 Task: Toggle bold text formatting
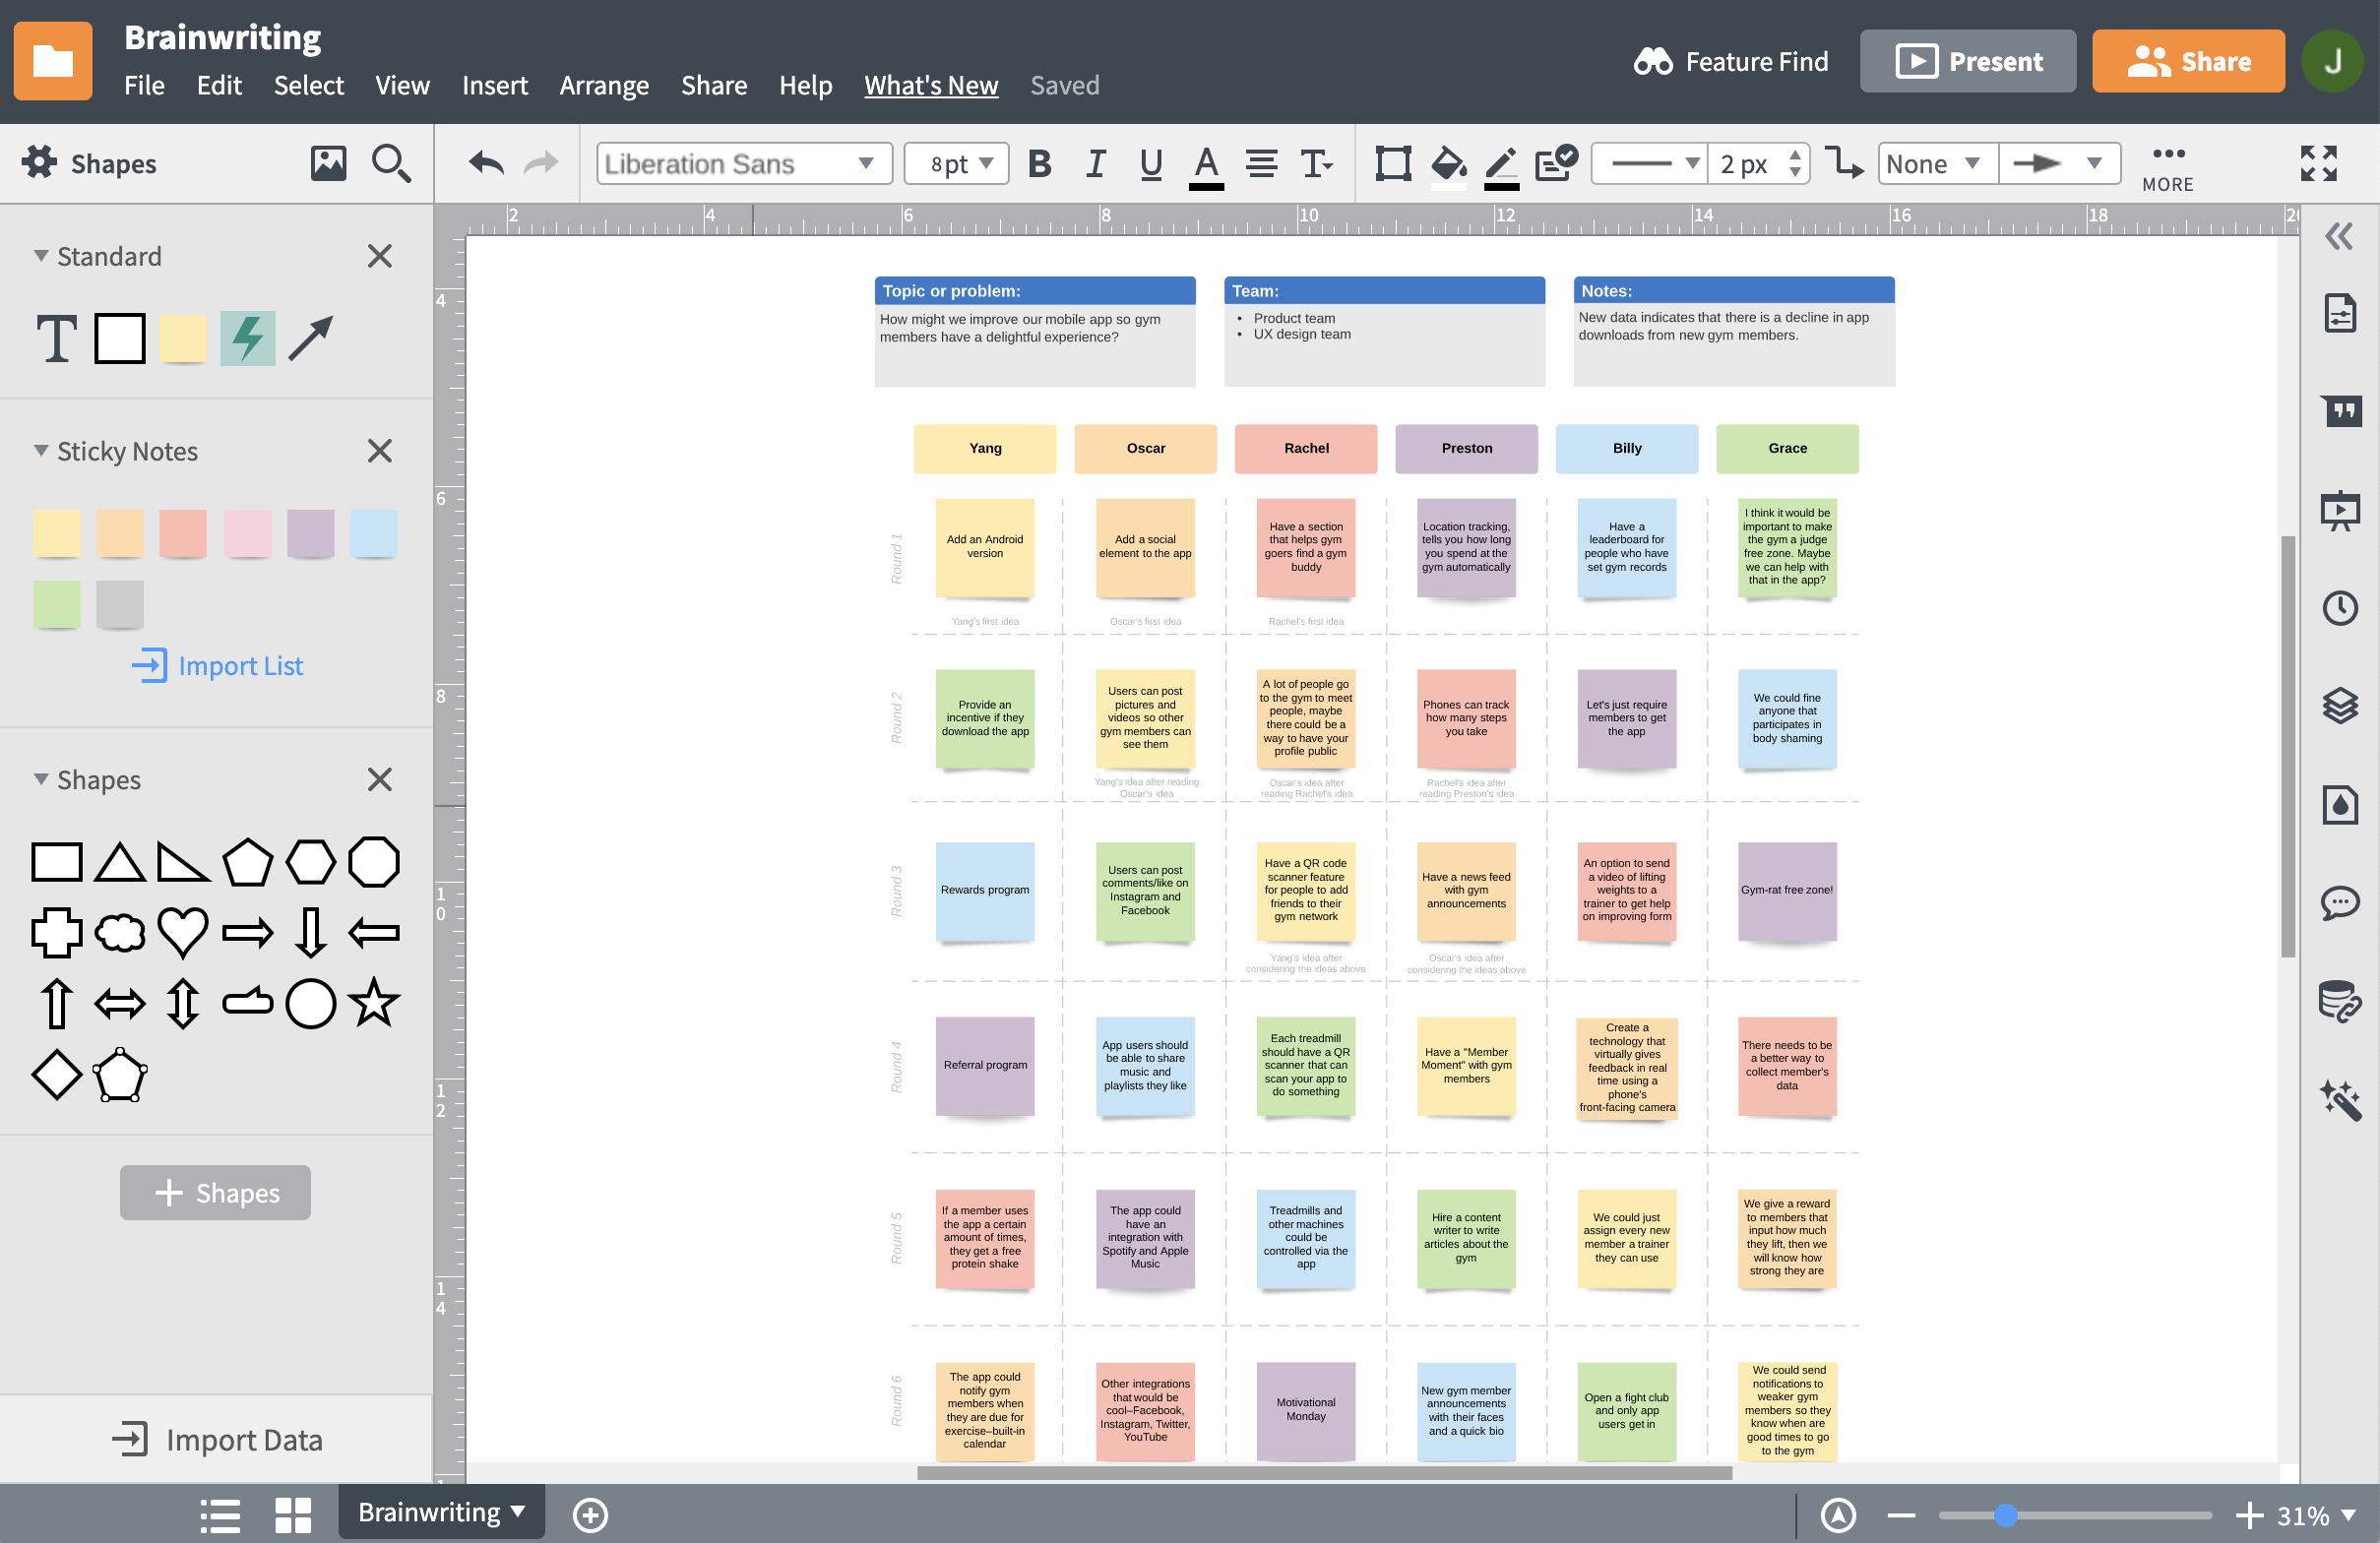(x=1039, y=163)
